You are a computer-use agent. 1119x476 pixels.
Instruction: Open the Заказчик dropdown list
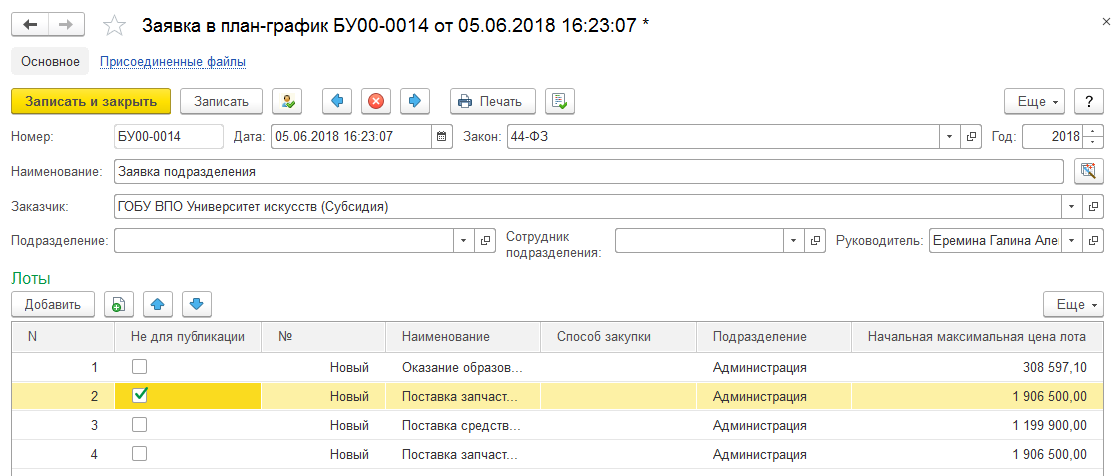coord(1072,206)
